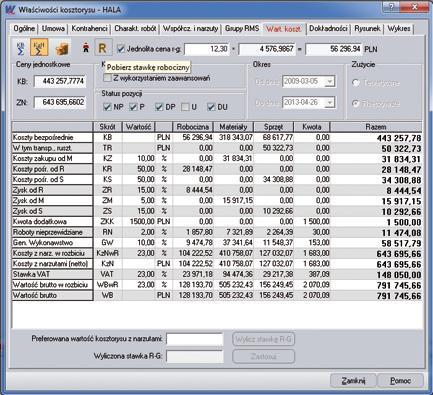
Task: Click the r-g price field showing 12,30
Action: tap(207, 49)
